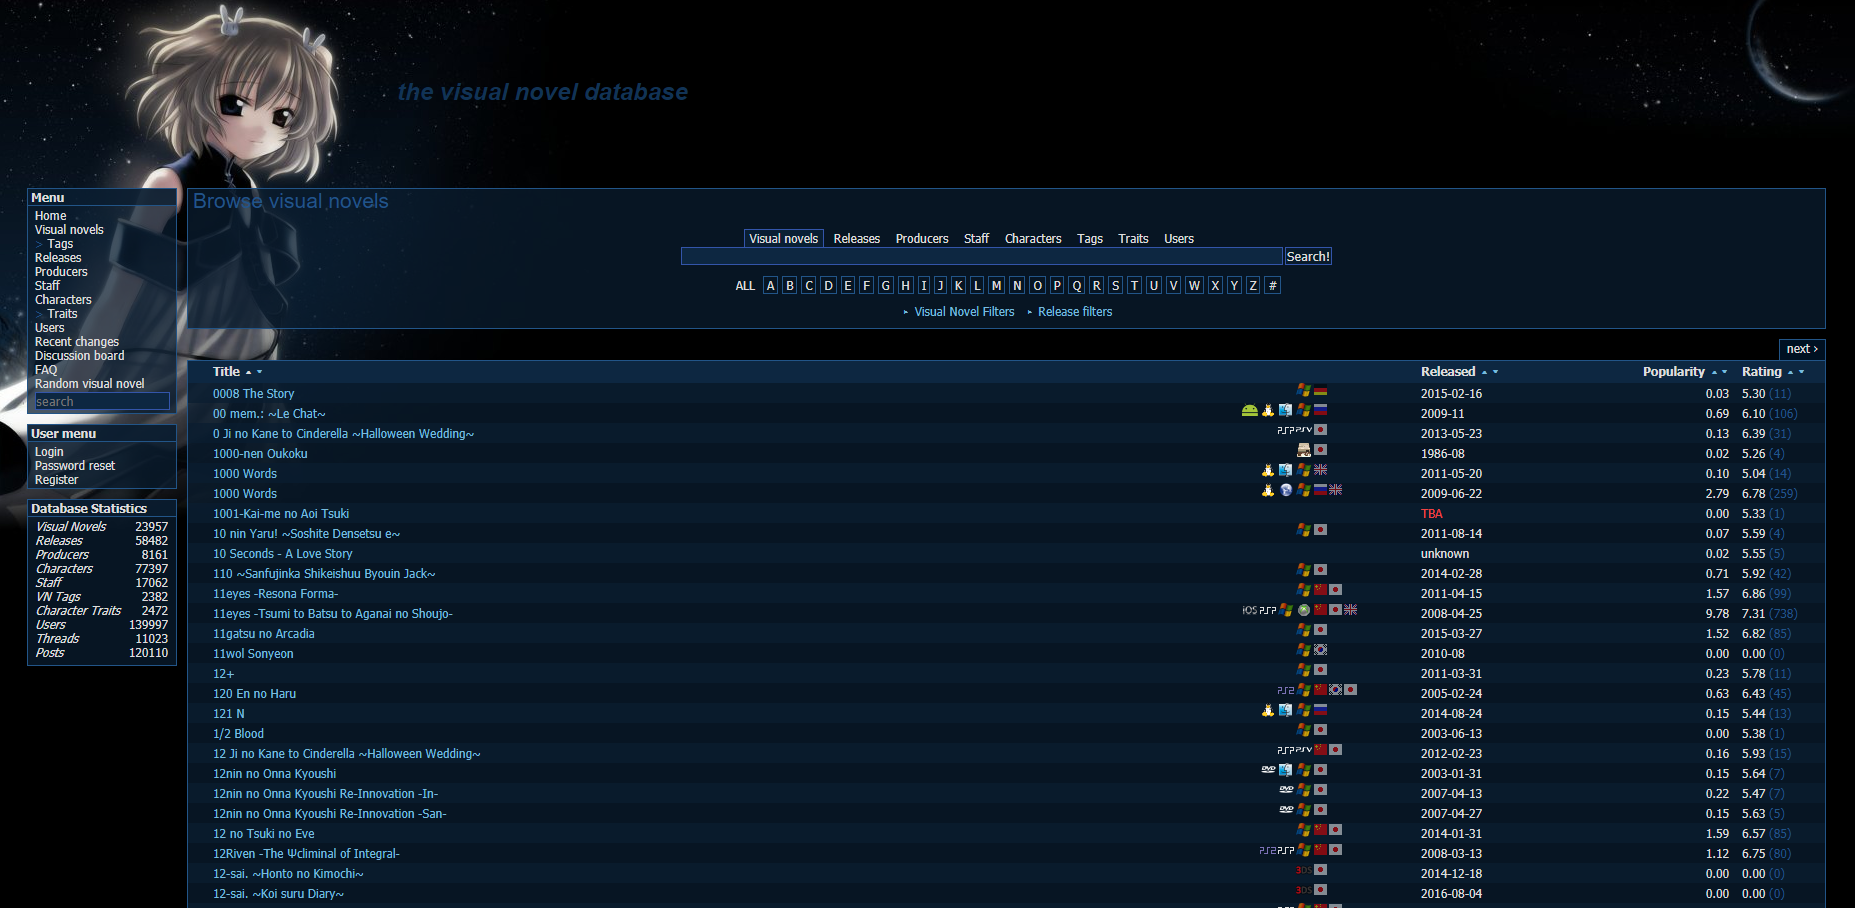
Task: Sort Rating column descending with down arrow
Action: tap(1802, 372)
